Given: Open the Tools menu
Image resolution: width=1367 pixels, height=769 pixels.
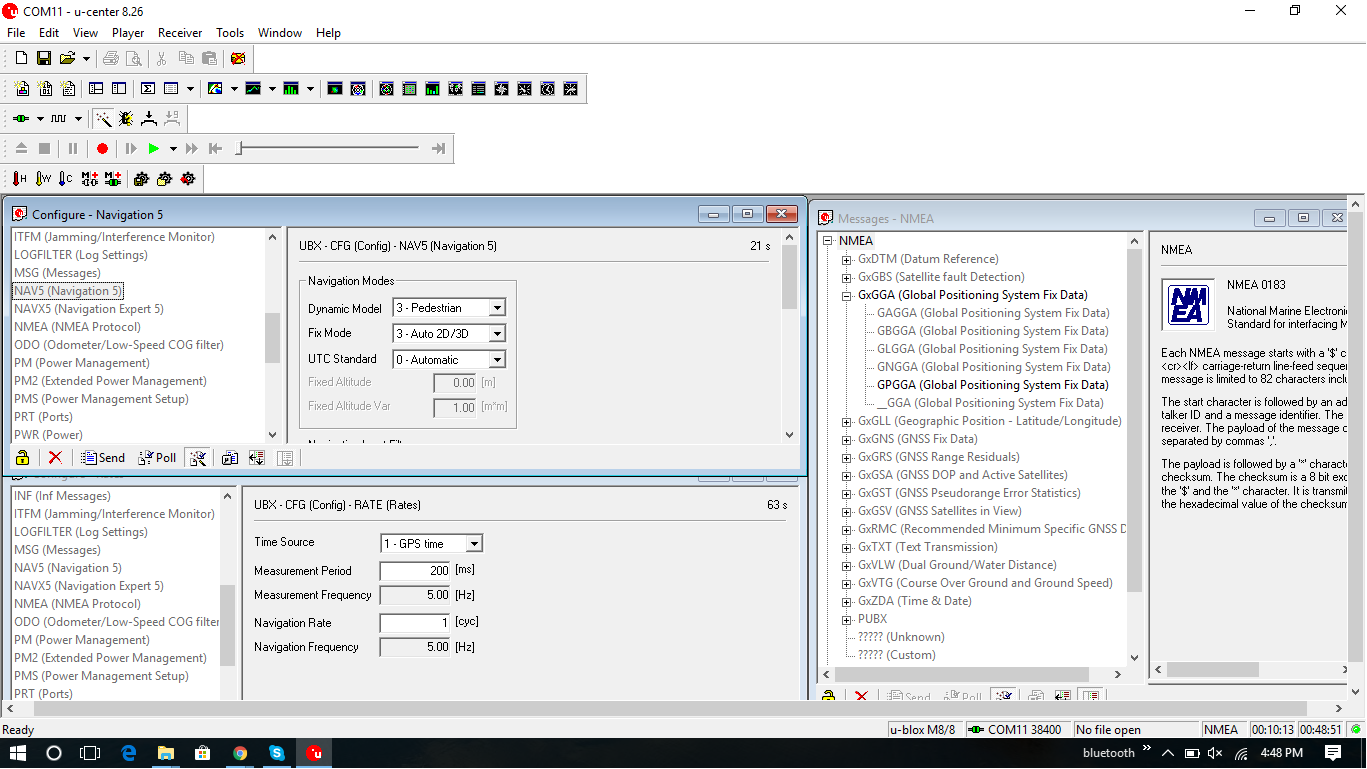Looking at the screenshot, I should [x=230, y=32].
